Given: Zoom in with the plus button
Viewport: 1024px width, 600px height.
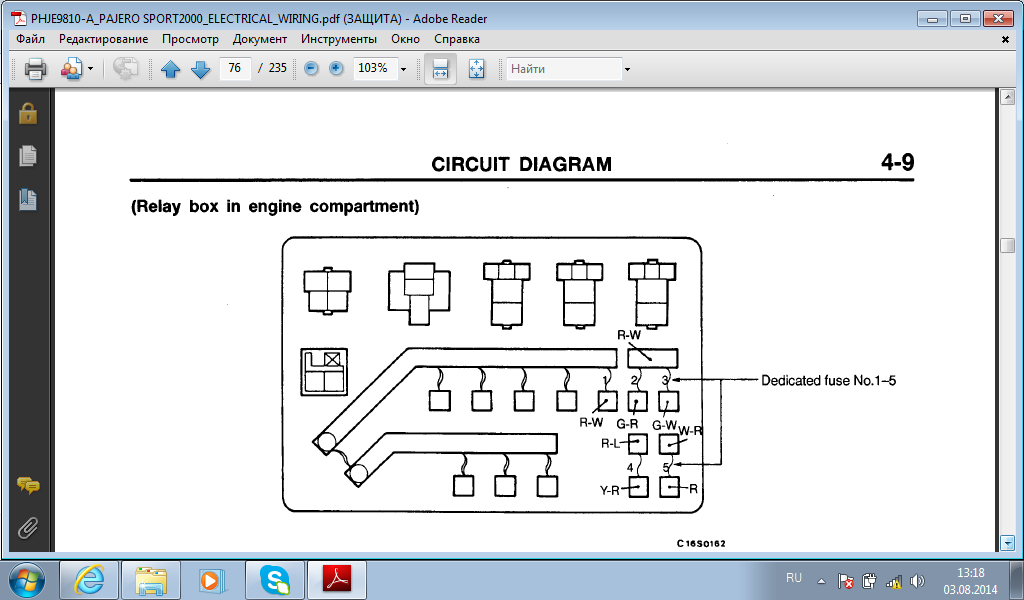Looking at the screenshot, I should (x=336, y=69).
